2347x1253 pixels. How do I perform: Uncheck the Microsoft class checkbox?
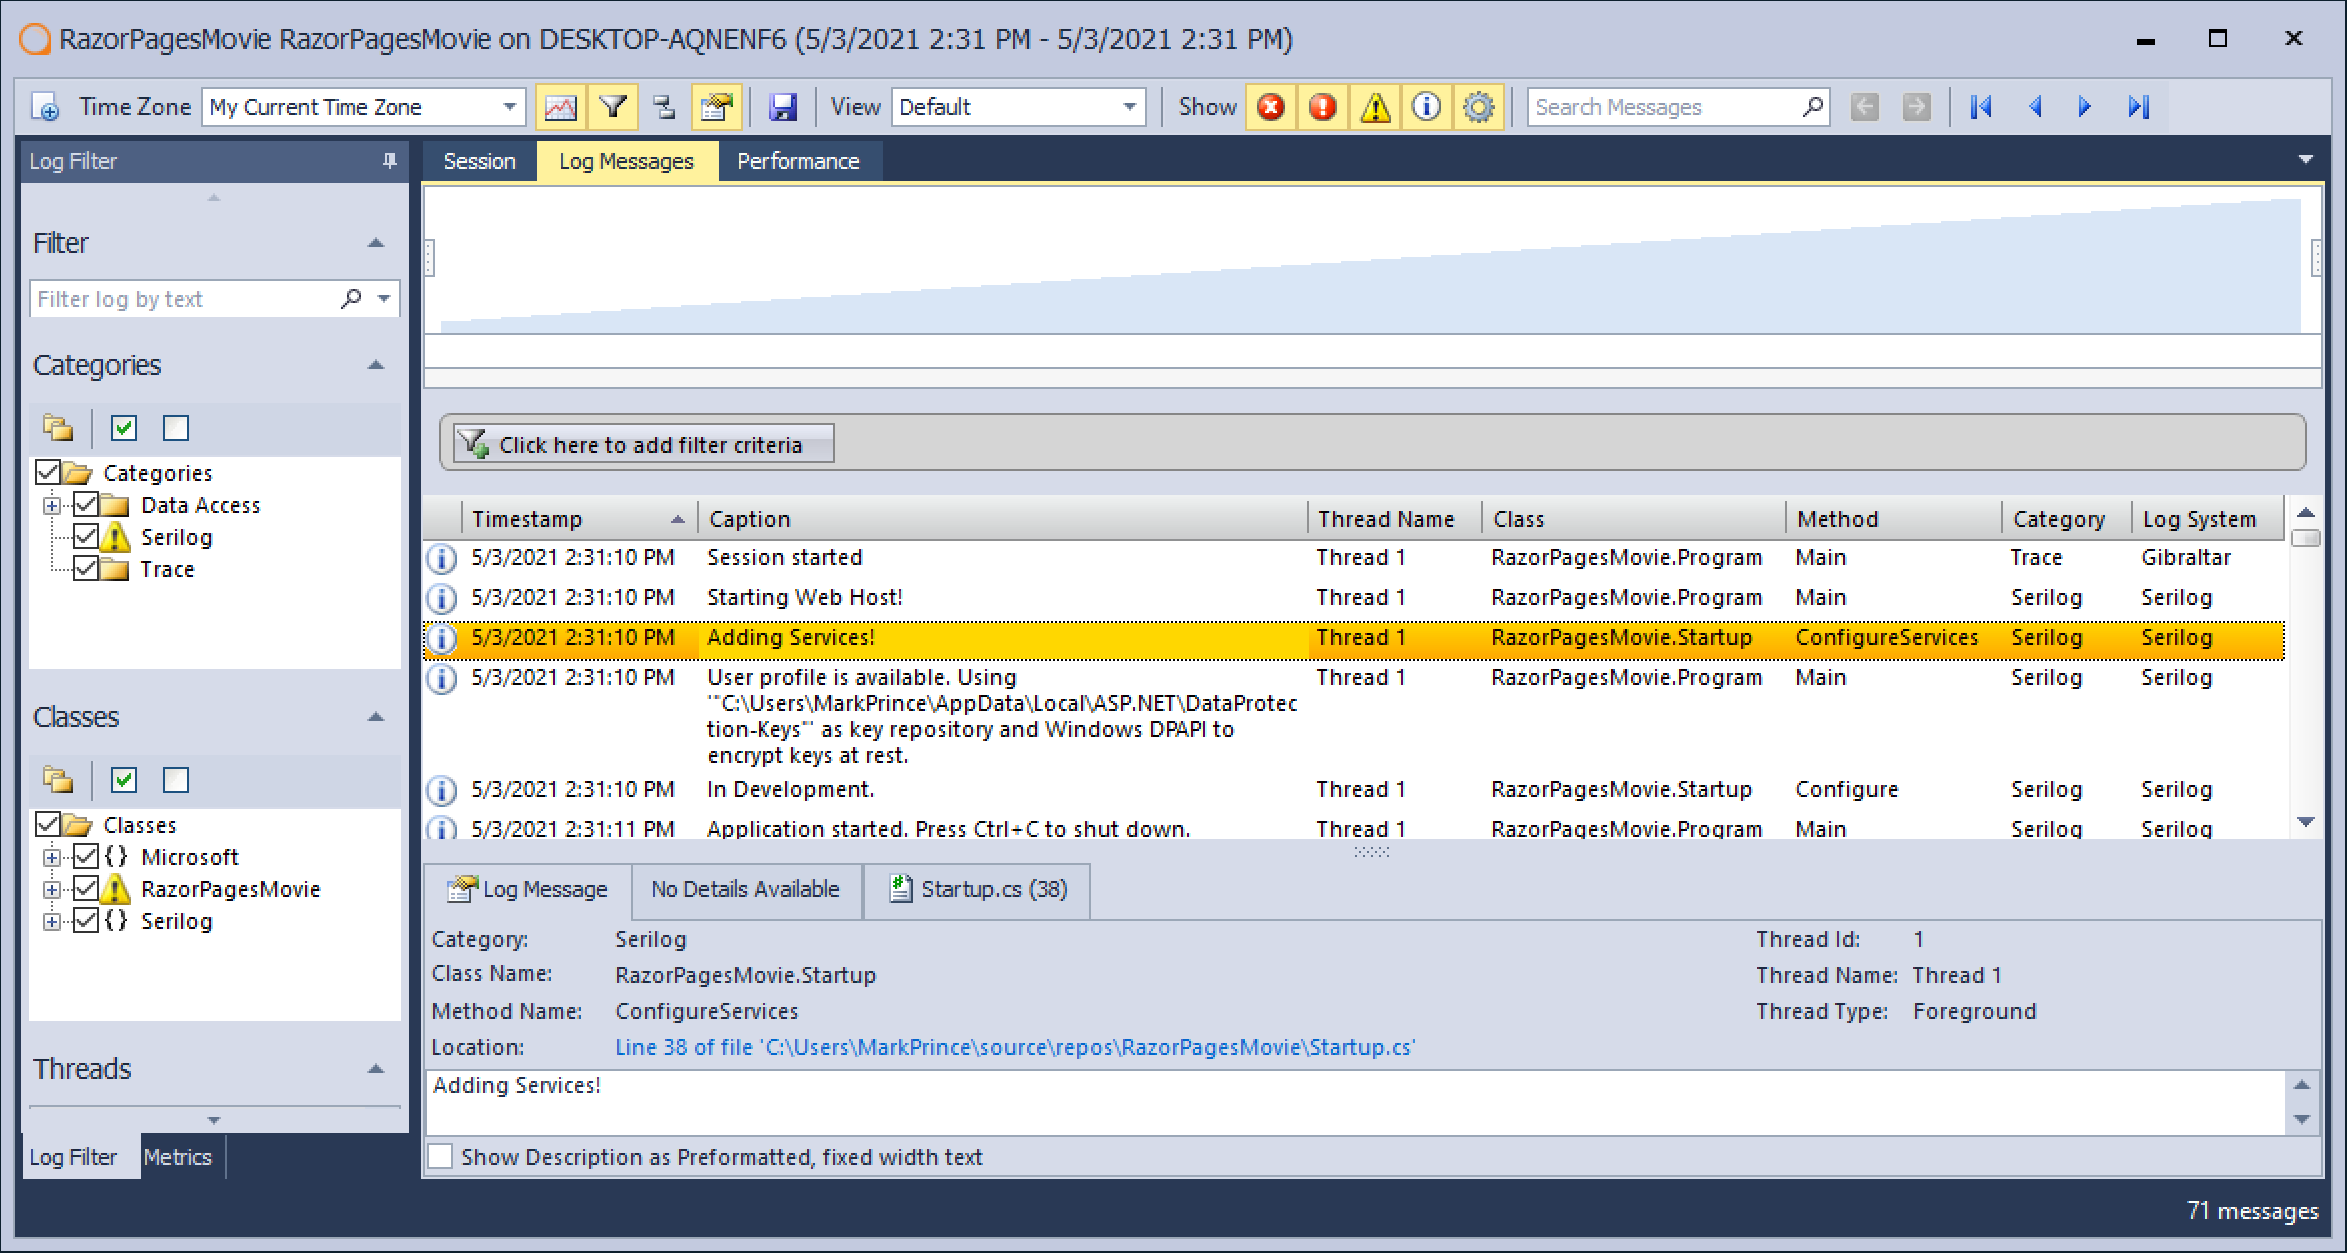[86, 856]
